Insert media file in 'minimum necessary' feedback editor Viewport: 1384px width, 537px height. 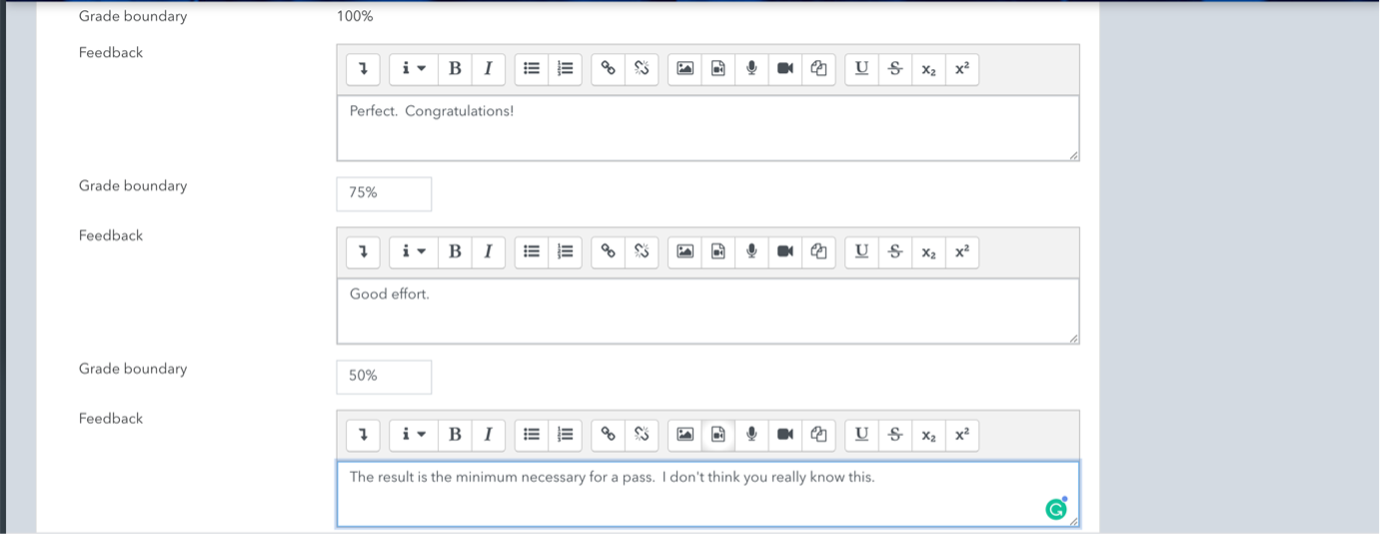coord(718,435)
